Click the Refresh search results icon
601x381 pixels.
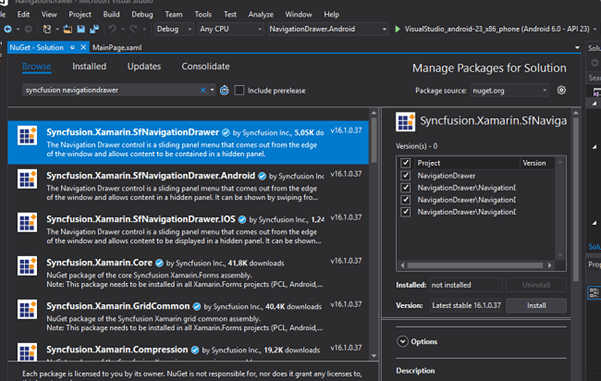click(x=224, y=90)
